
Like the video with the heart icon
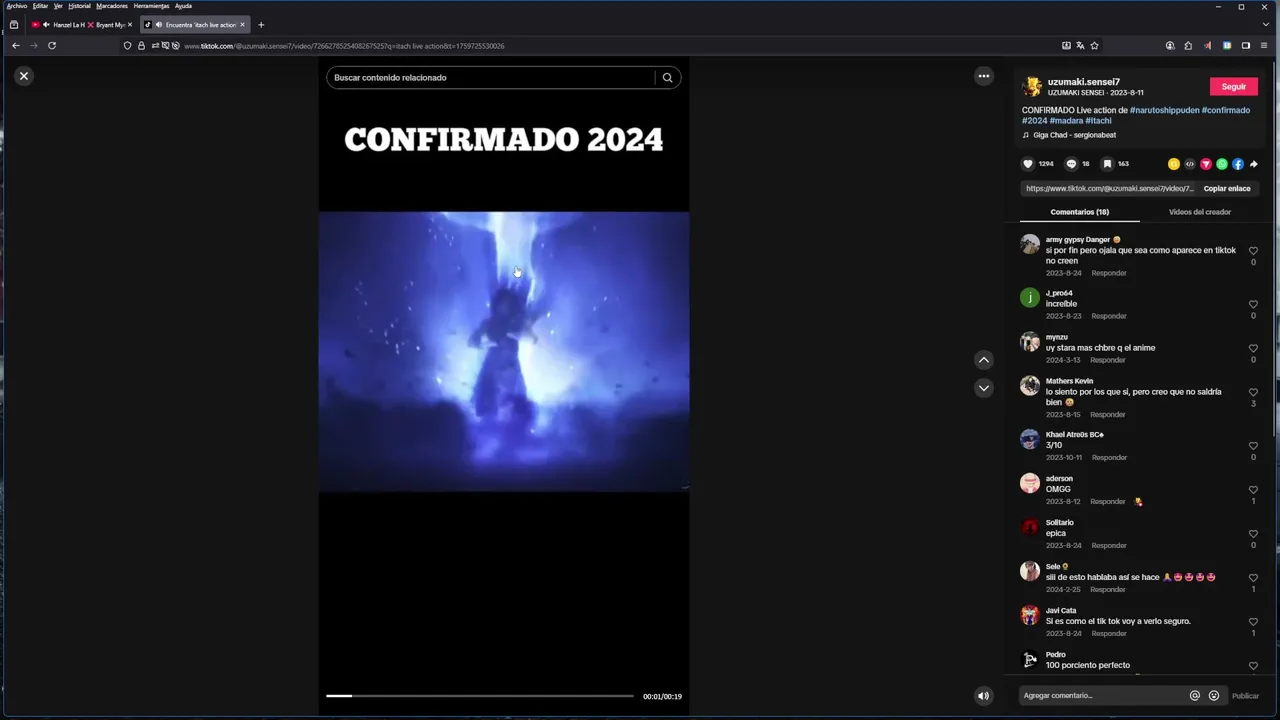coord(1027,164)
